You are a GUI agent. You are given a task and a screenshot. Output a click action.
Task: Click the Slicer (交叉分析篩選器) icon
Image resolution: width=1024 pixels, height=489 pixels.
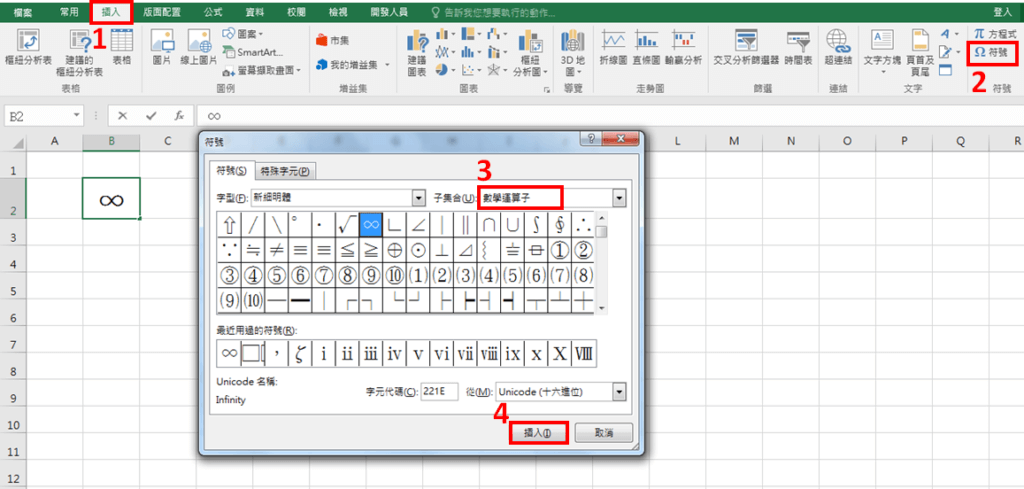tap(745, 45)
